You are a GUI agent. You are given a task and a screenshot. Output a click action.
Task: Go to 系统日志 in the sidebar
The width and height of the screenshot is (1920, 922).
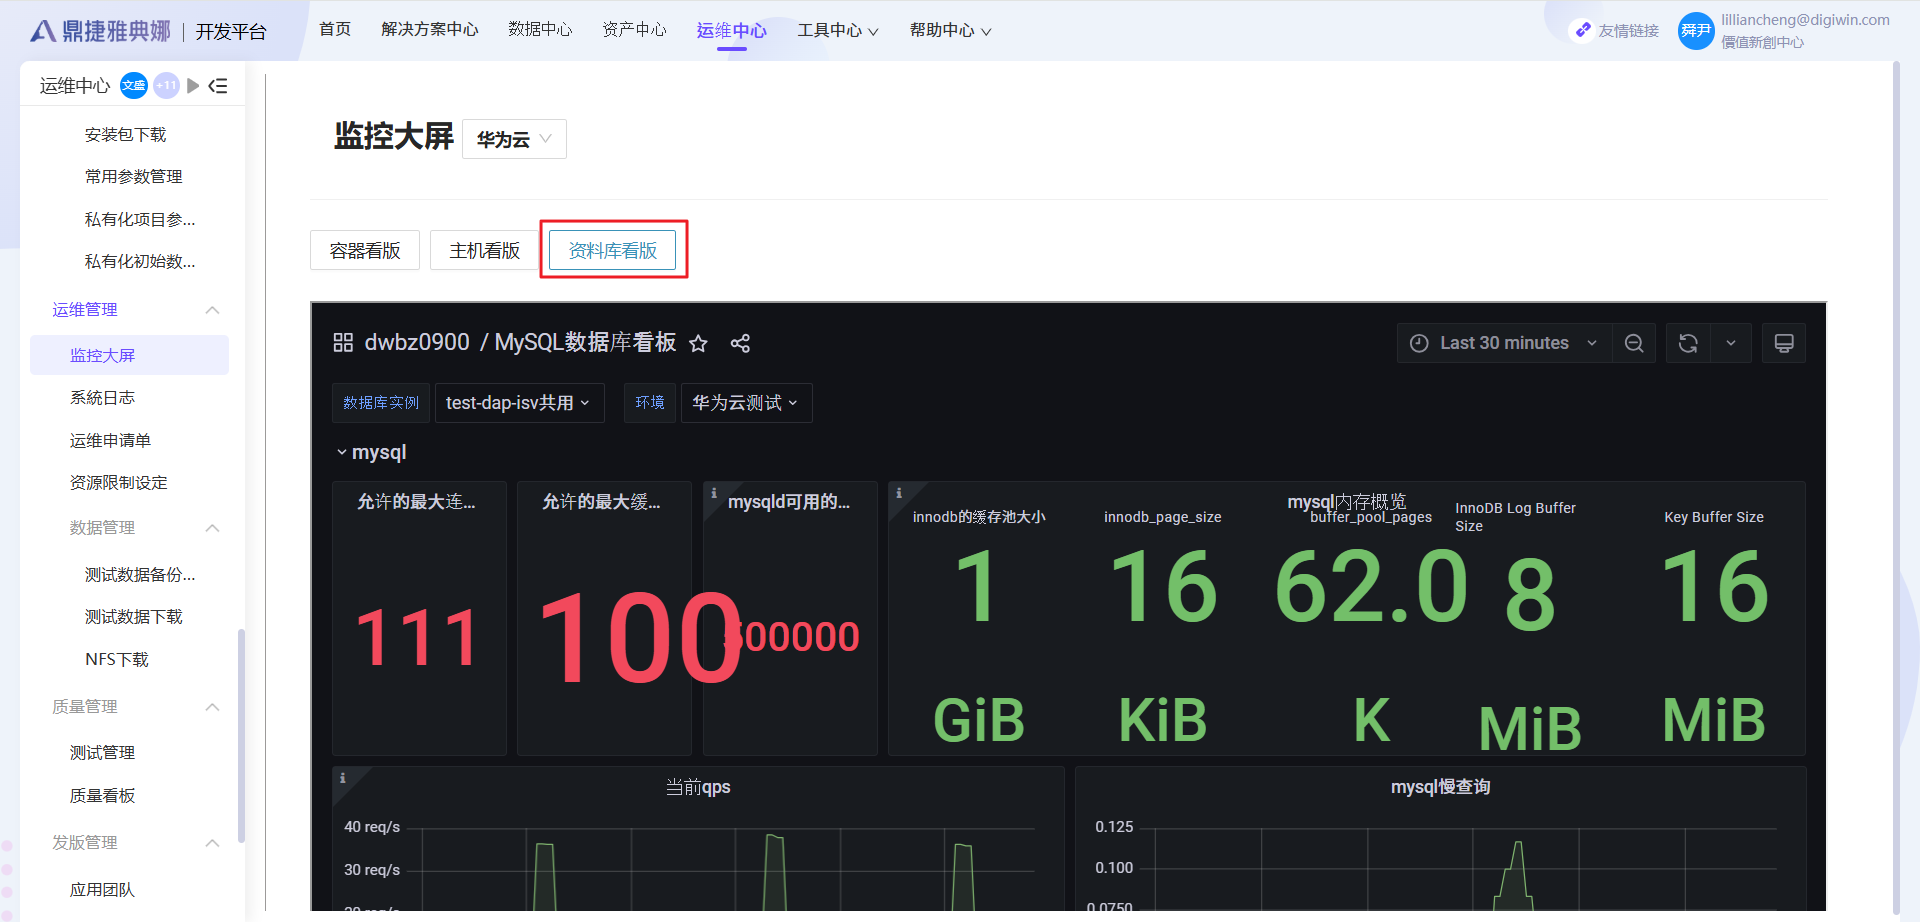coord(102,398)
